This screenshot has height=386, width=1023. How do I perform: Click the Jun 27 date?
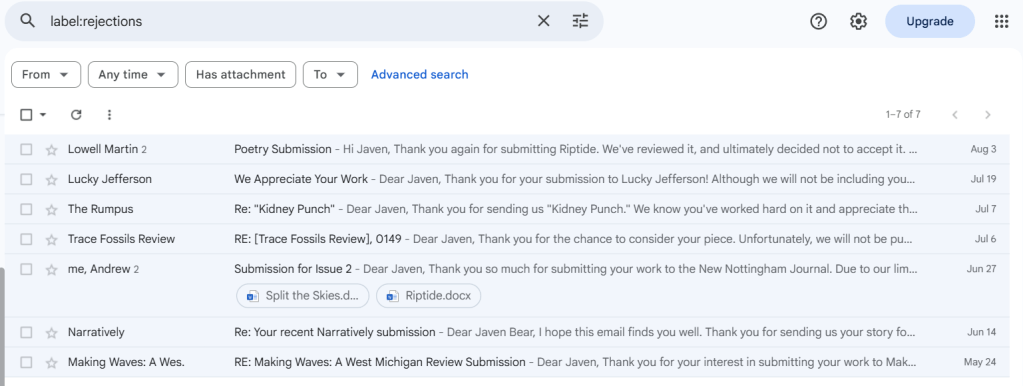[x=981, y=269]
